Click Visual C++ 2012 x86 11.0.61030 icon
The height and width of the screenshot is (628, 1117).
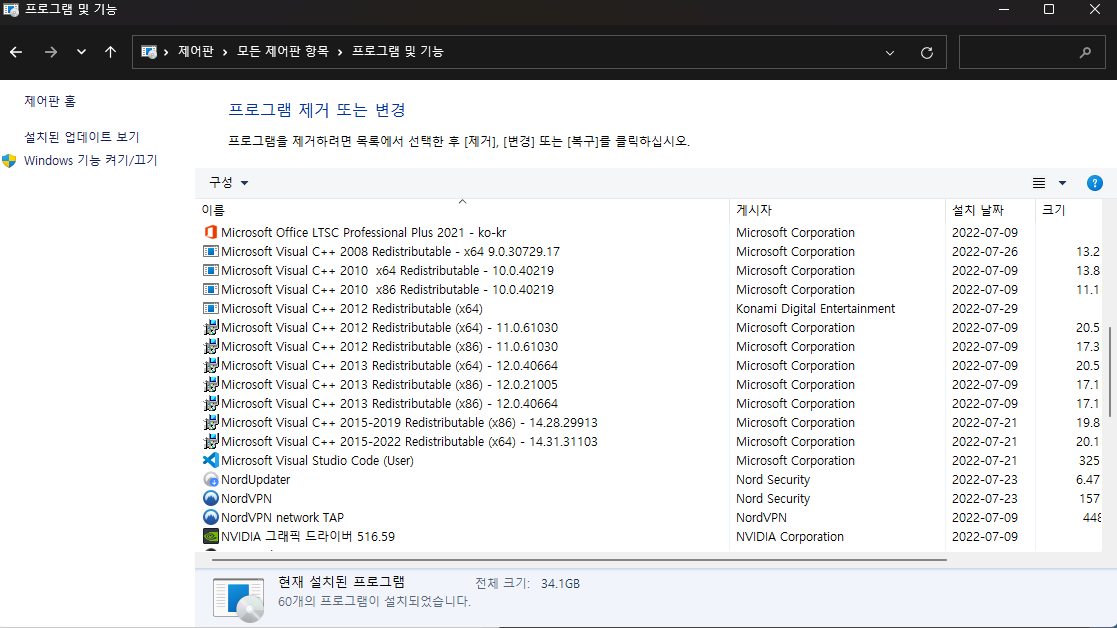point(210,347)
